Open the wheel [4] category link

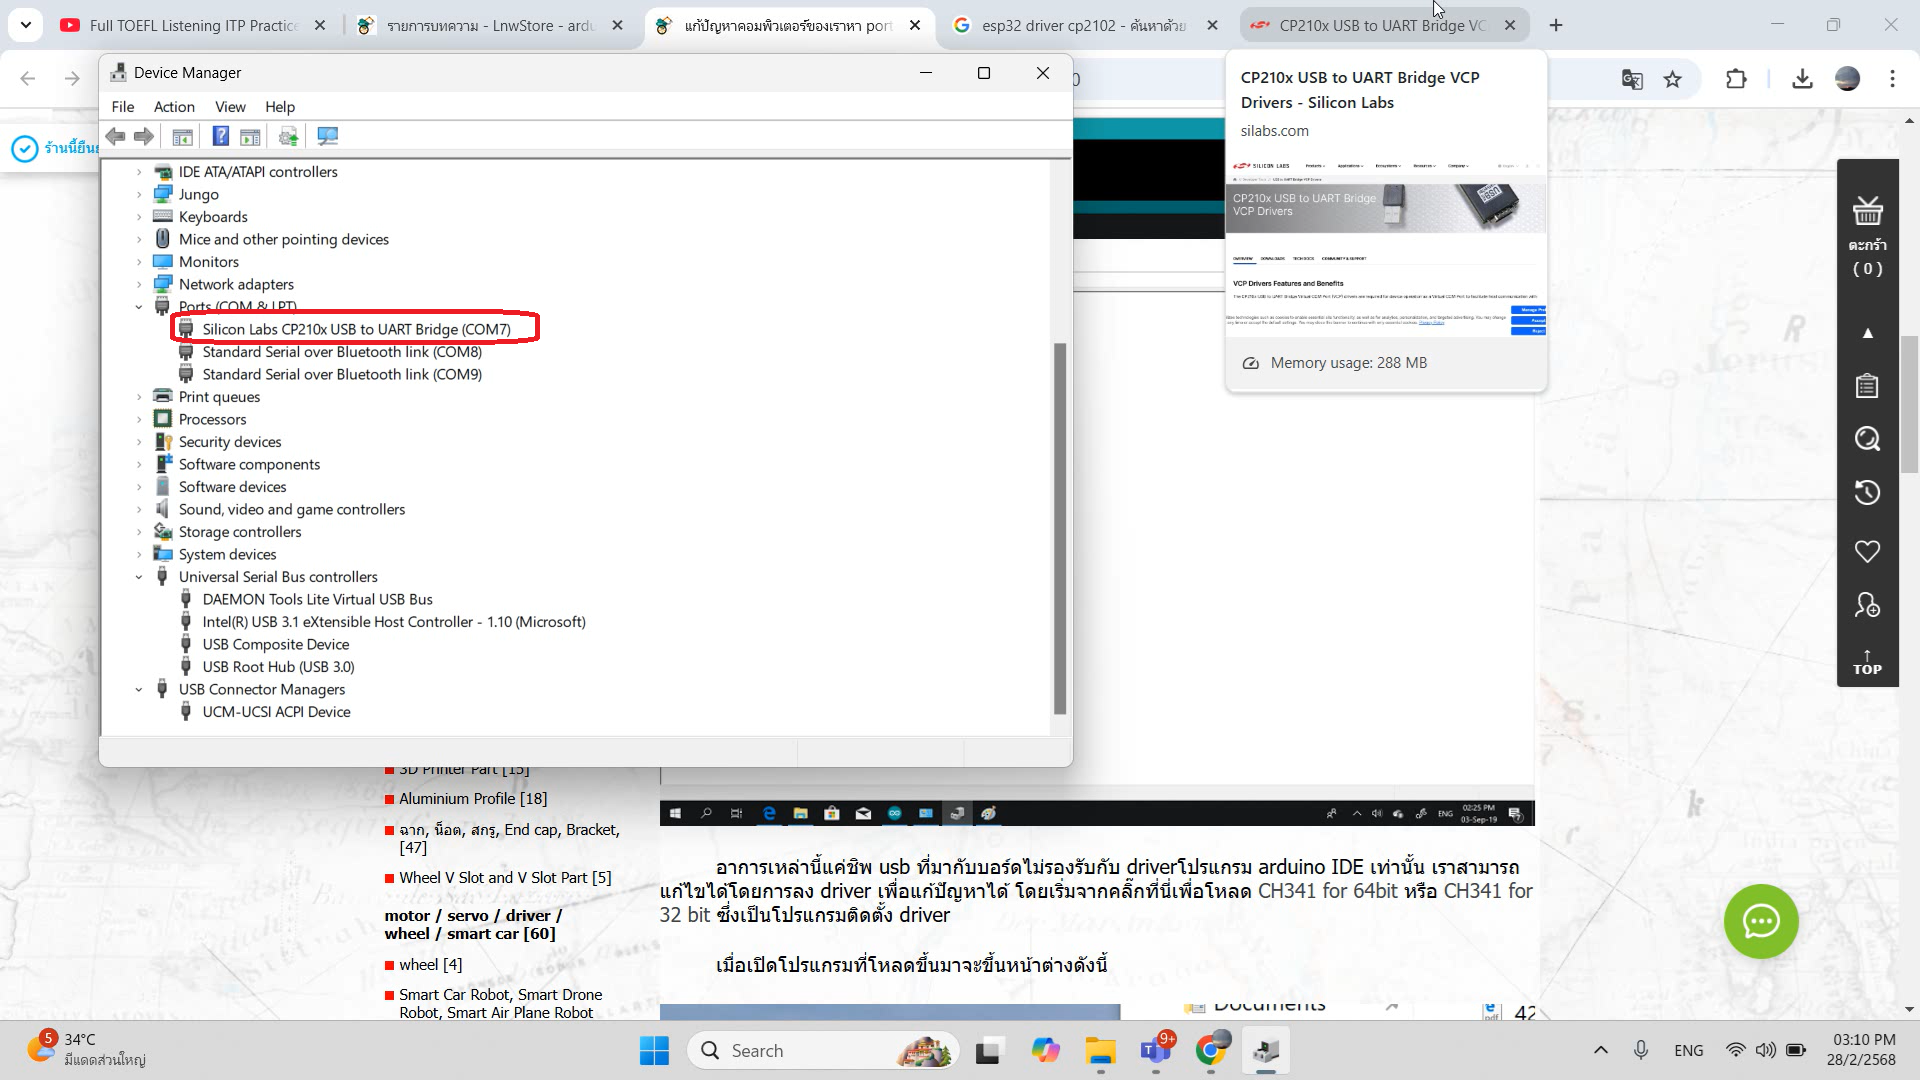431,964
